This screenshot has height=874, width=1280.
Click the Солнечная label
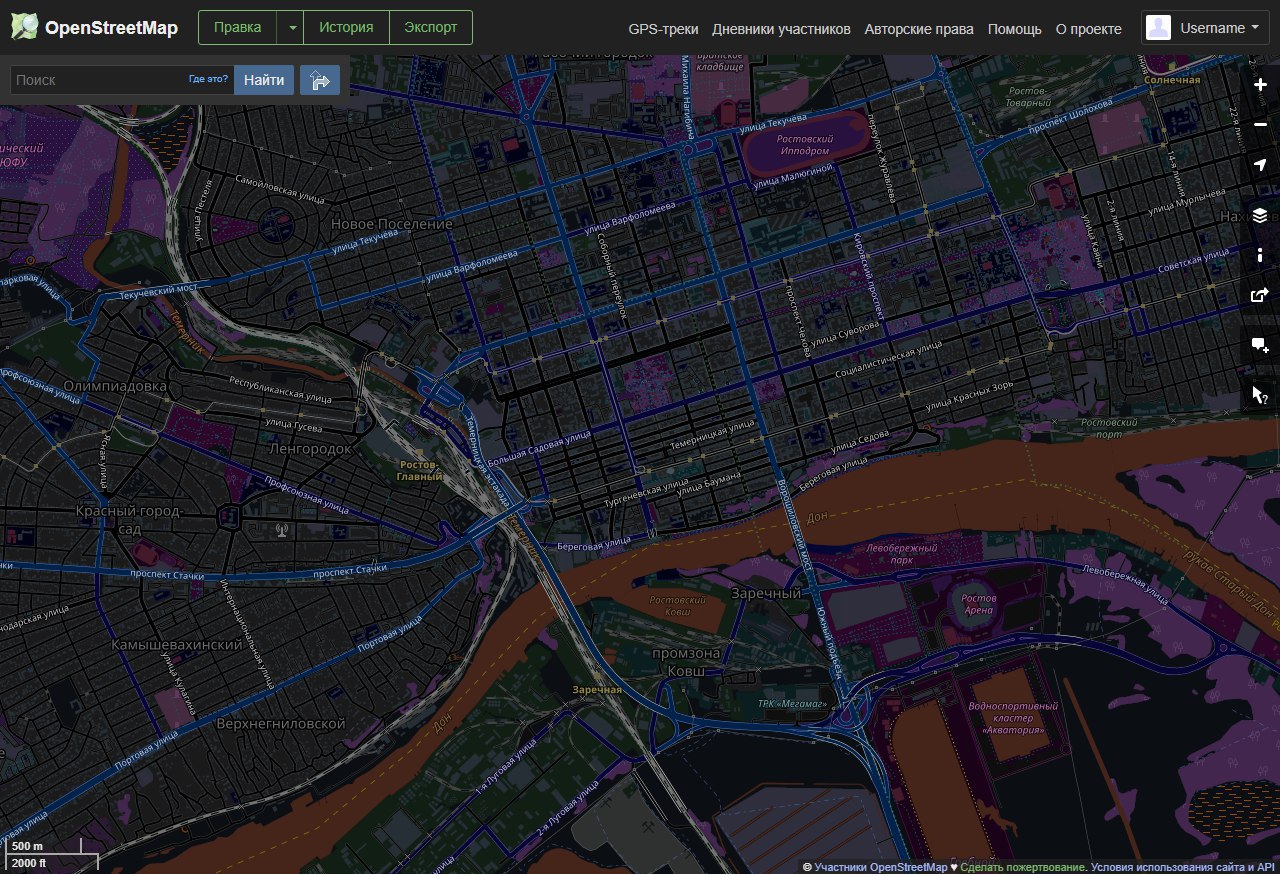tap(1172, 79)
